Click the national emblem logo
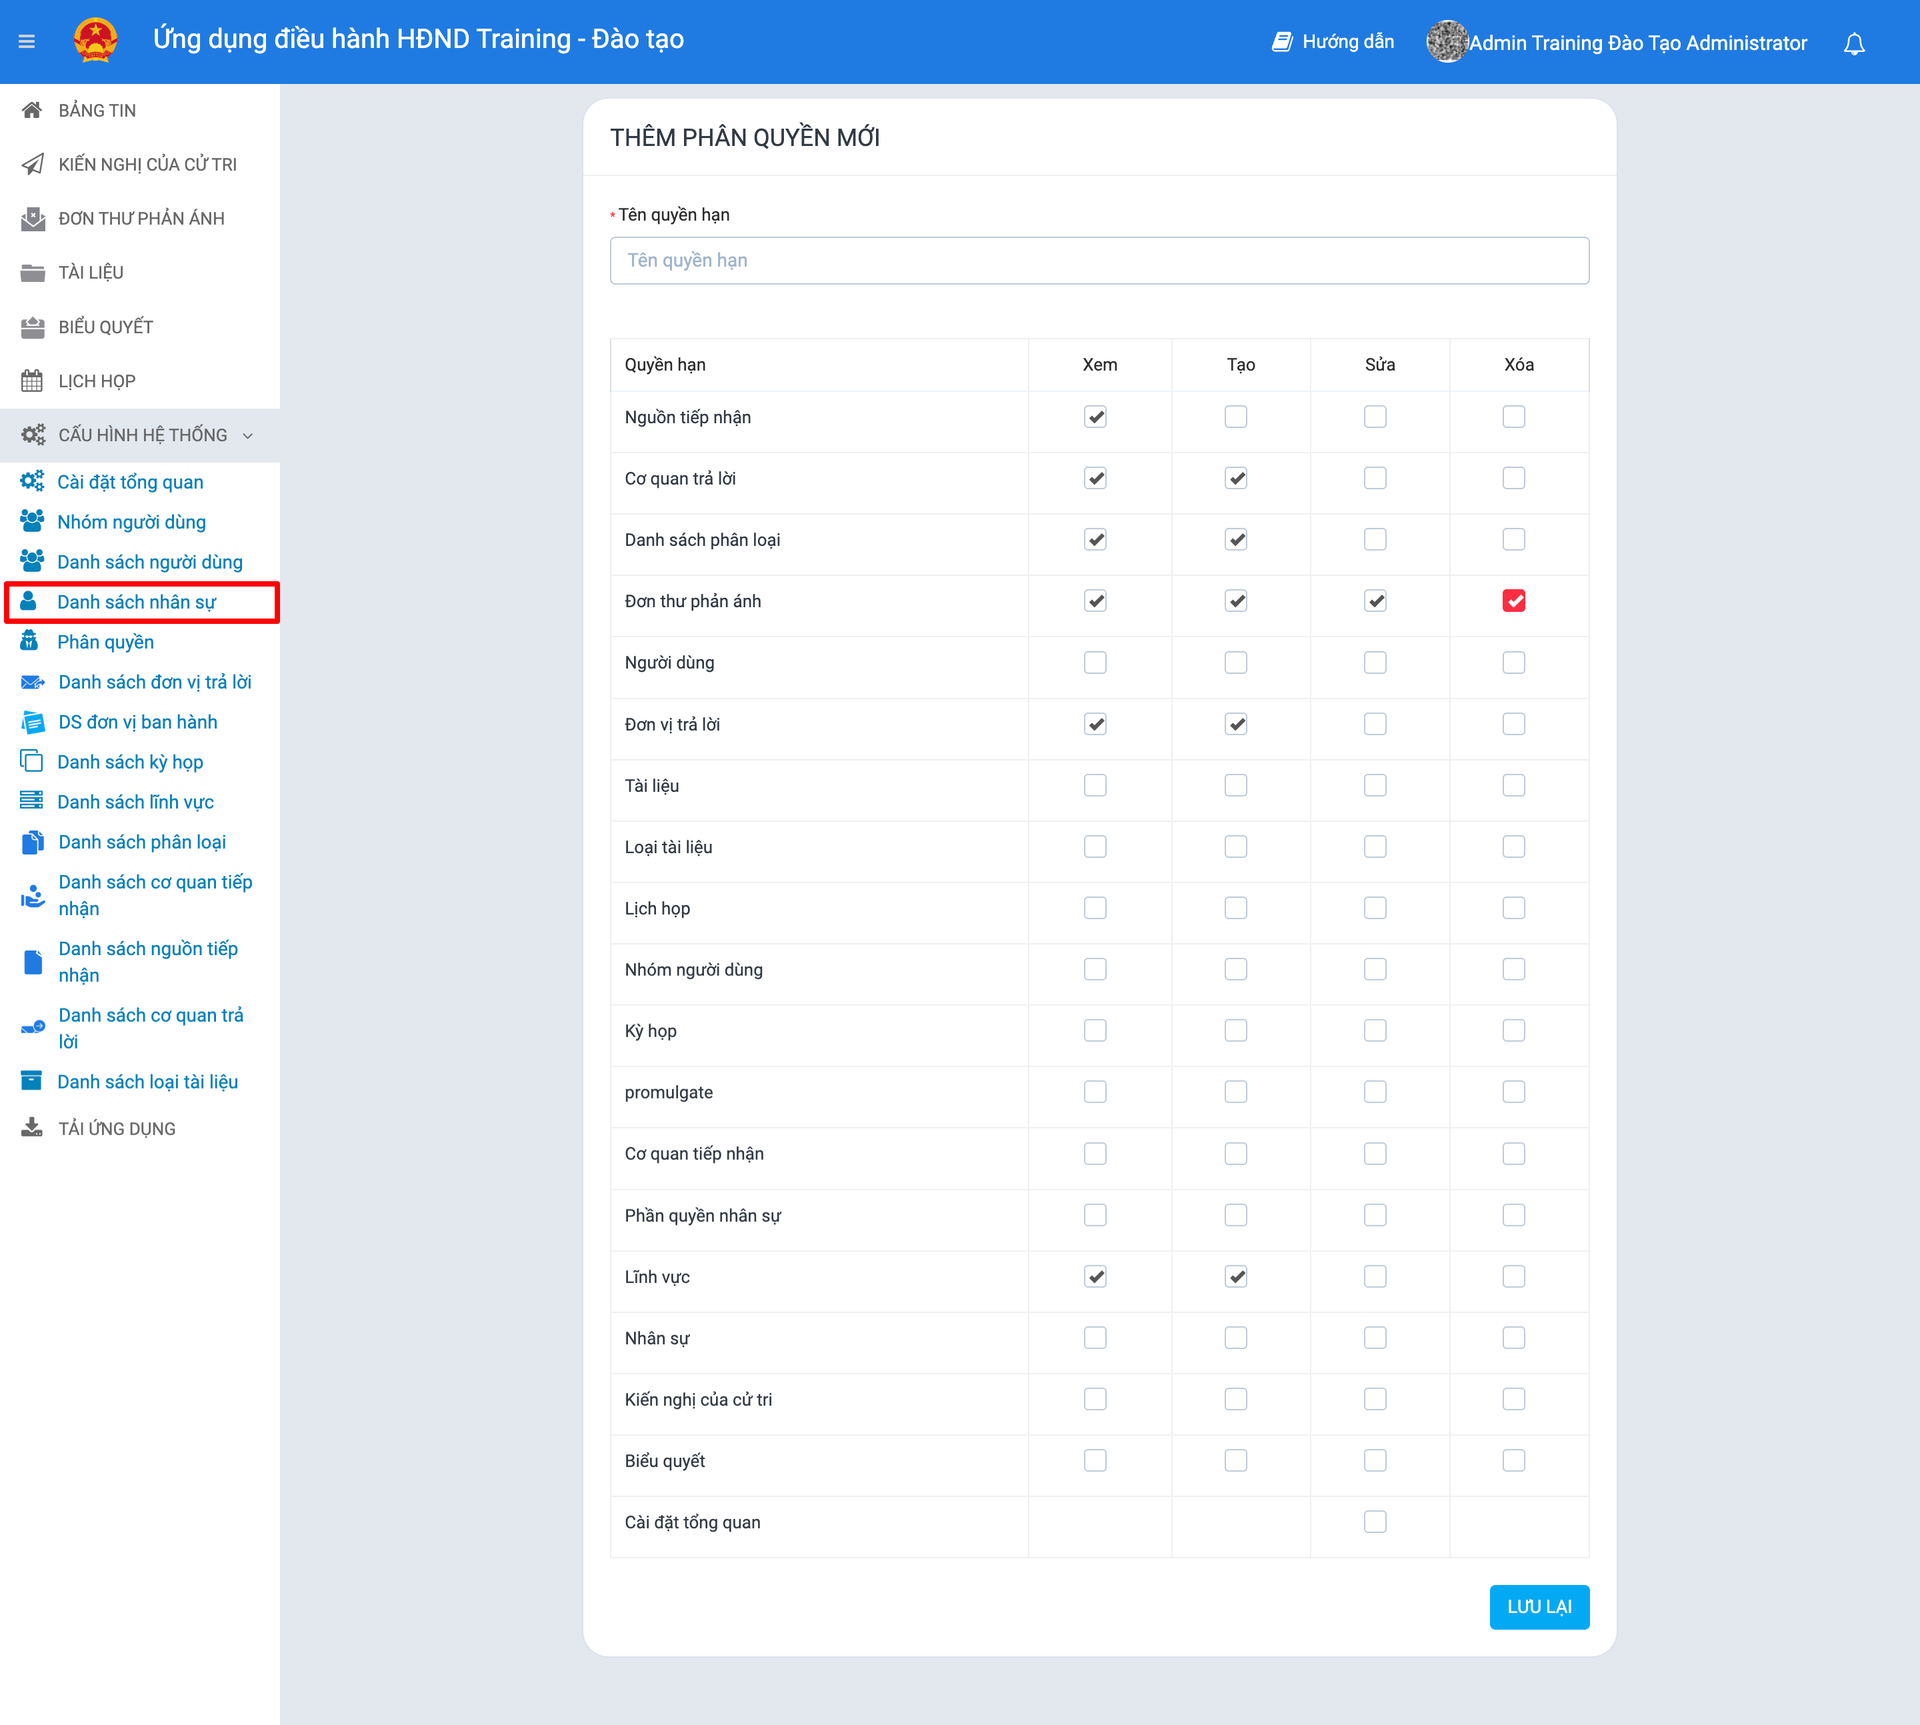Image resolution: width=1920 pixels, height=1725 pixels. pos(96,41)
